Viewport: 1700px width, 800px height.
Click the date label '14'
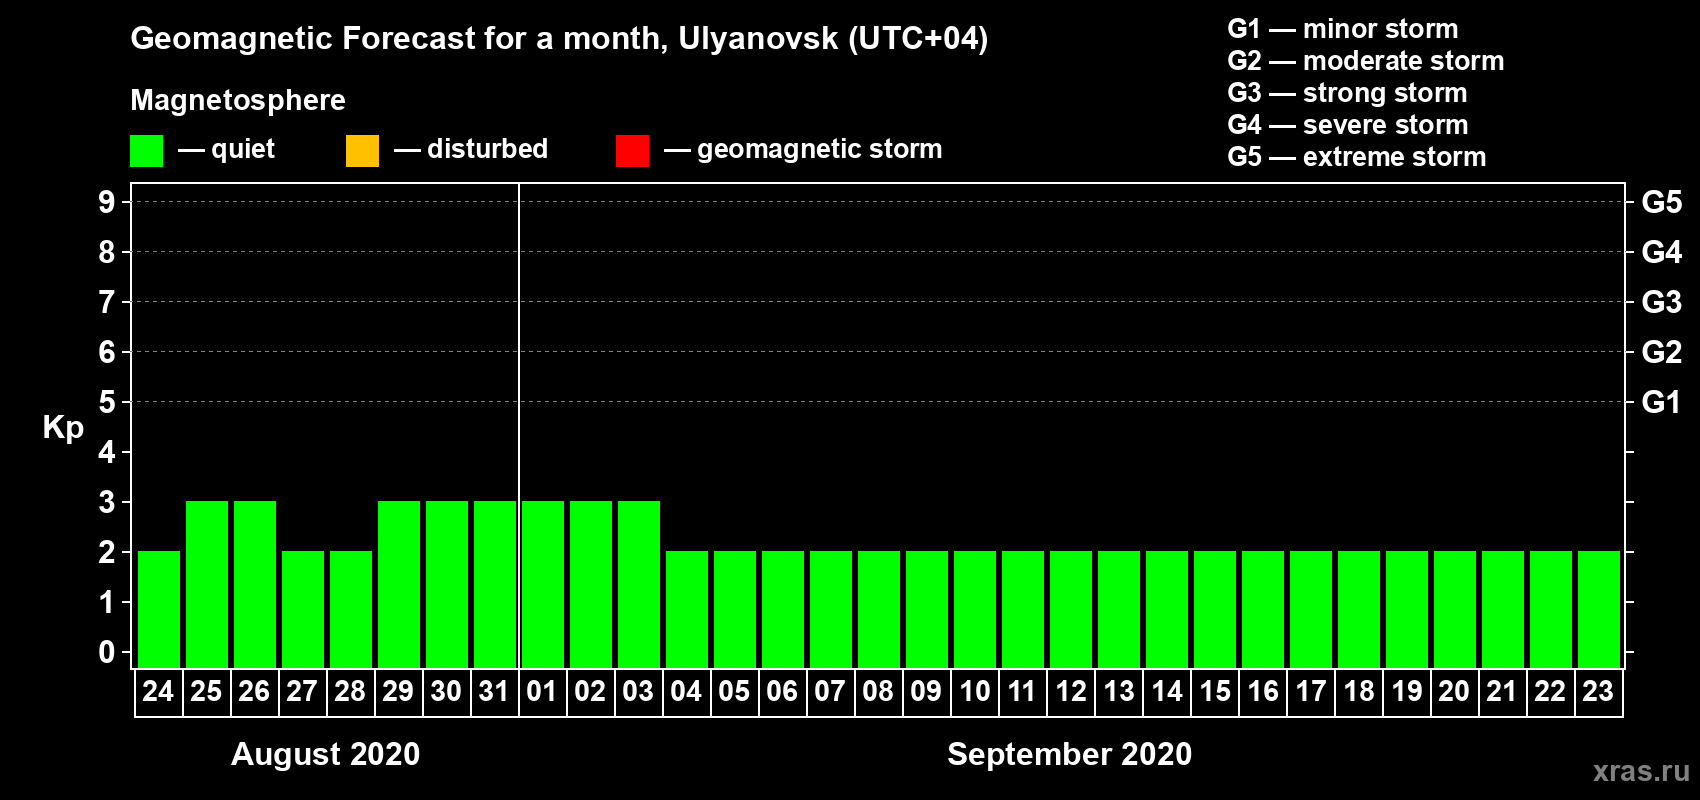coord(1166,691)
